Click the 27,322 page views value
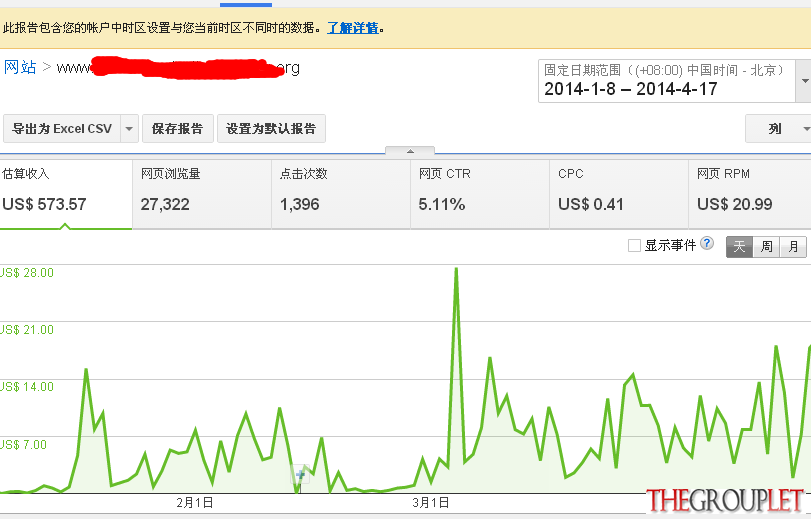Image resolution: width=811 pixels, height=519 pixels. [x=165, y=204]
